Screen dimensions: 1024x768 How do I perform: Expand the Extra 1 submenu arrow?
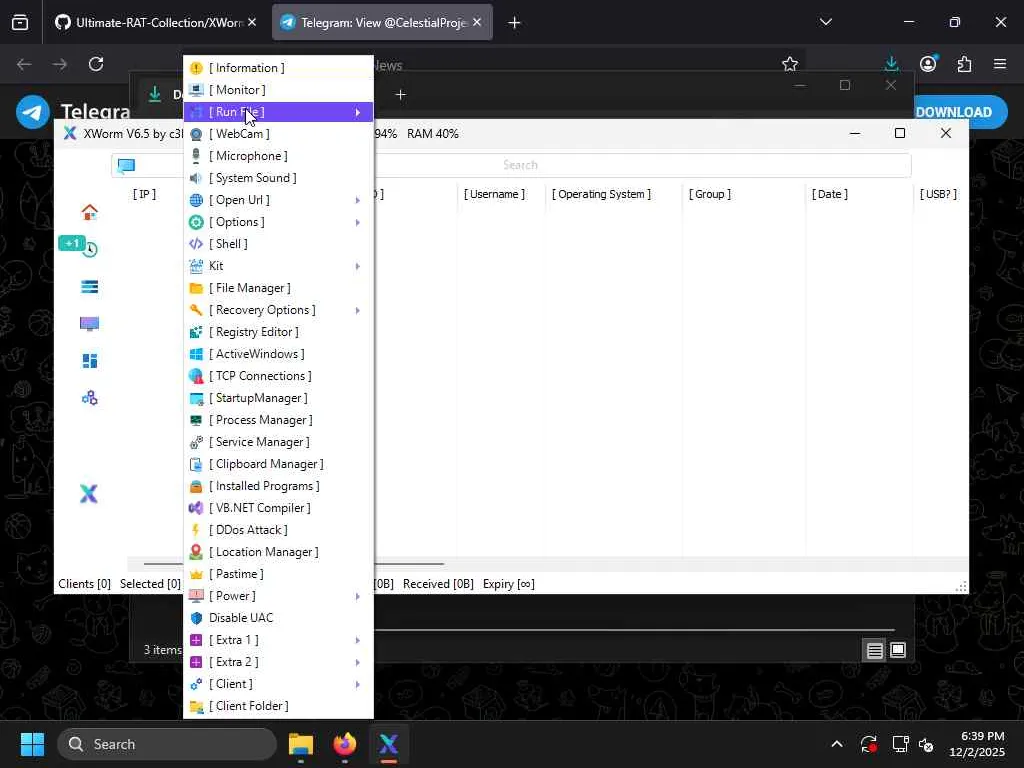click(x=358, y=641)
